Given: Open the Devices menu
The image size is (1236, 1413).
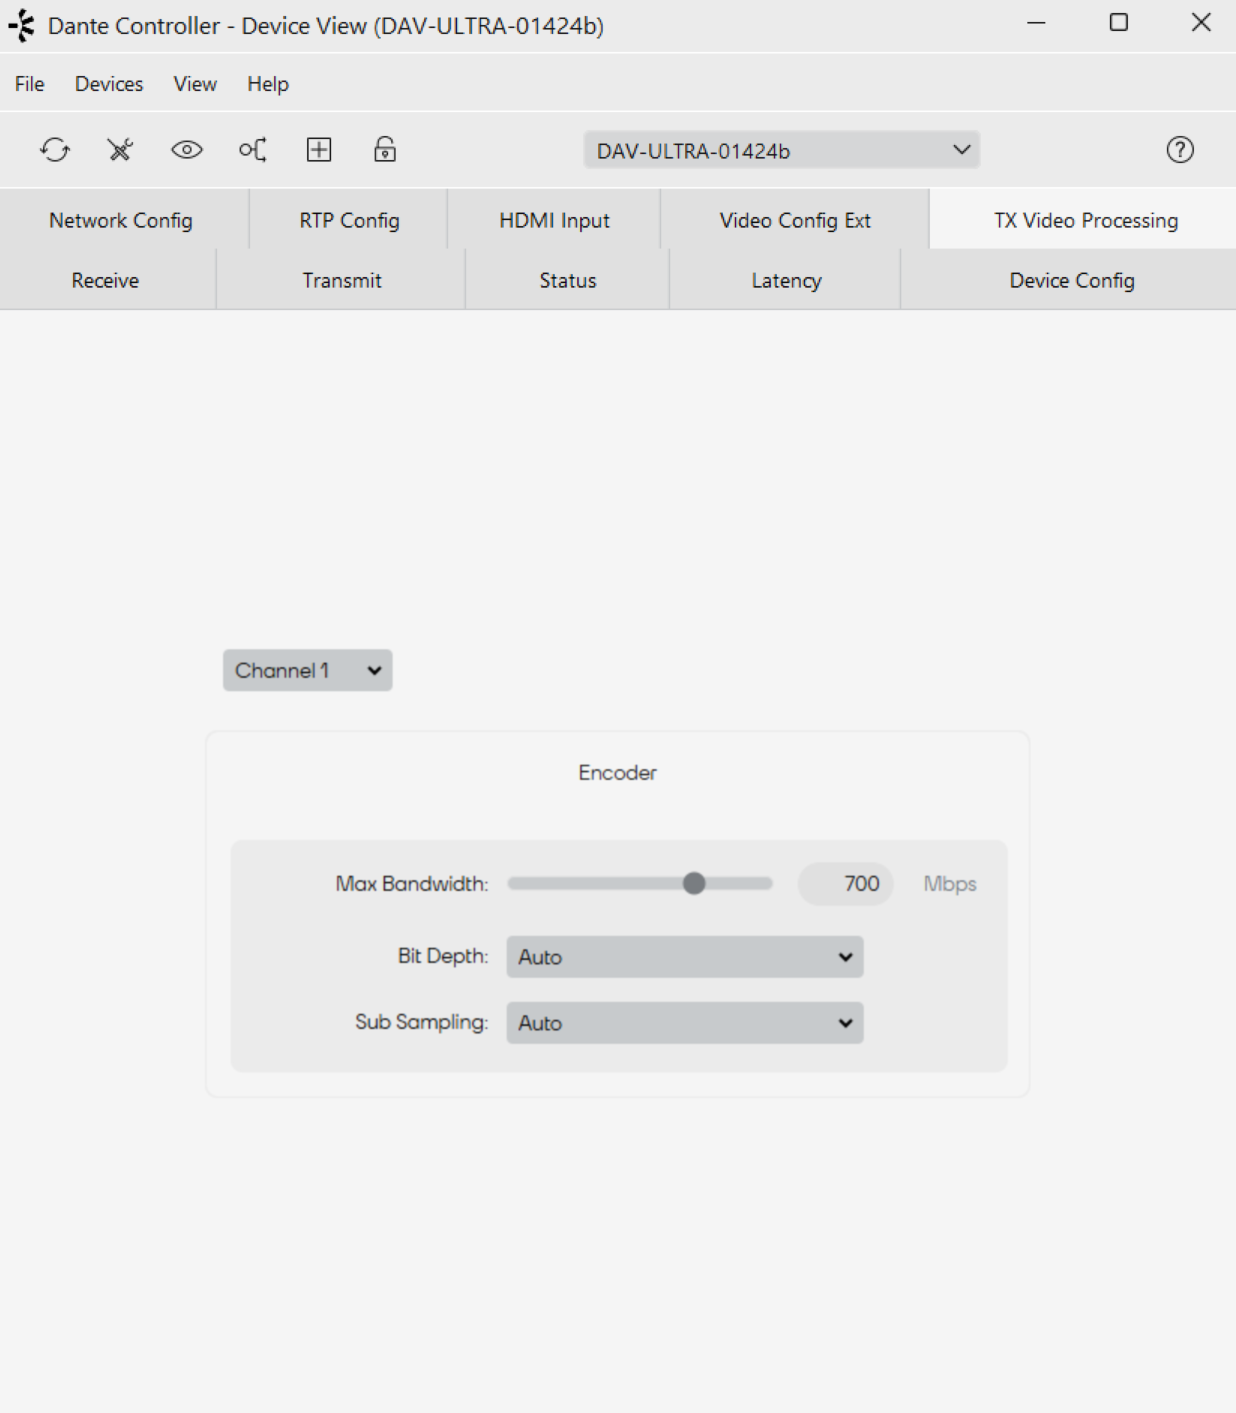Looking at the screenshot, I should click(x=109, y=84).
